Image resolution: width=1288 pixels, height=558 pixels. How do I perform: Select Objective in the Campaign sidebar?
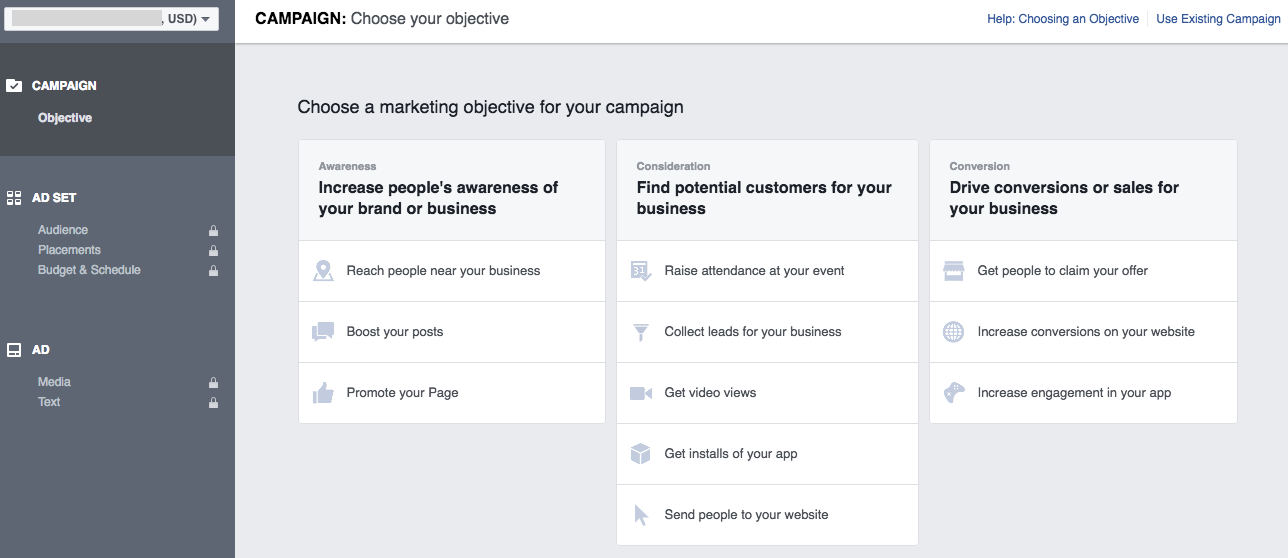pos(65,118)
